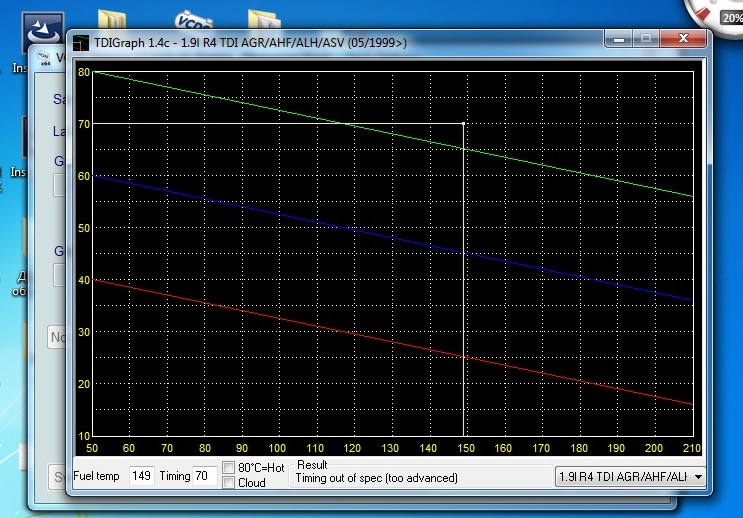The height and width of the screenshot is (518, 743).
Task: Click the TDIGraph icon in the title bar
Action: point(80,42)
